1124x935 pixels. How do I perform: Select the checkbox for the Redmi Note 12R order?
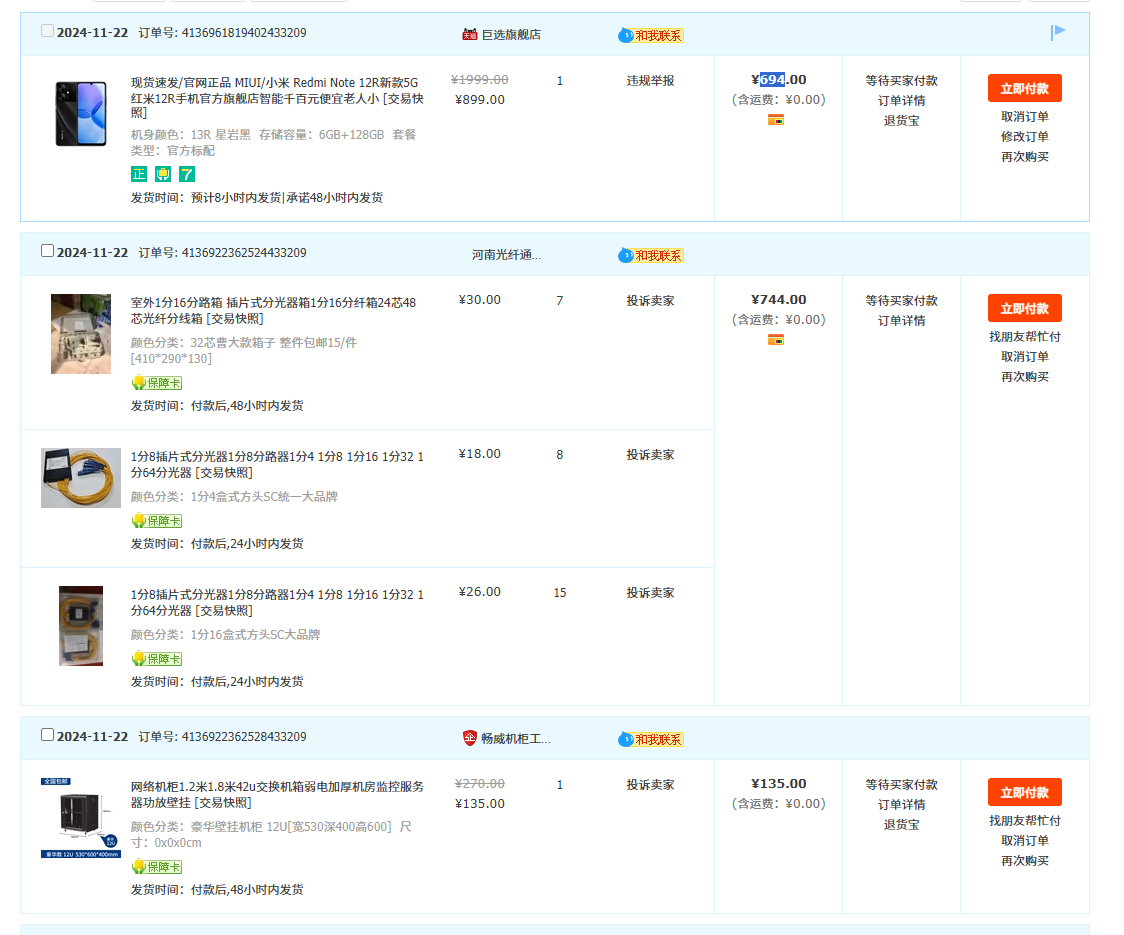pyautogui.click(x=47, y=31)
